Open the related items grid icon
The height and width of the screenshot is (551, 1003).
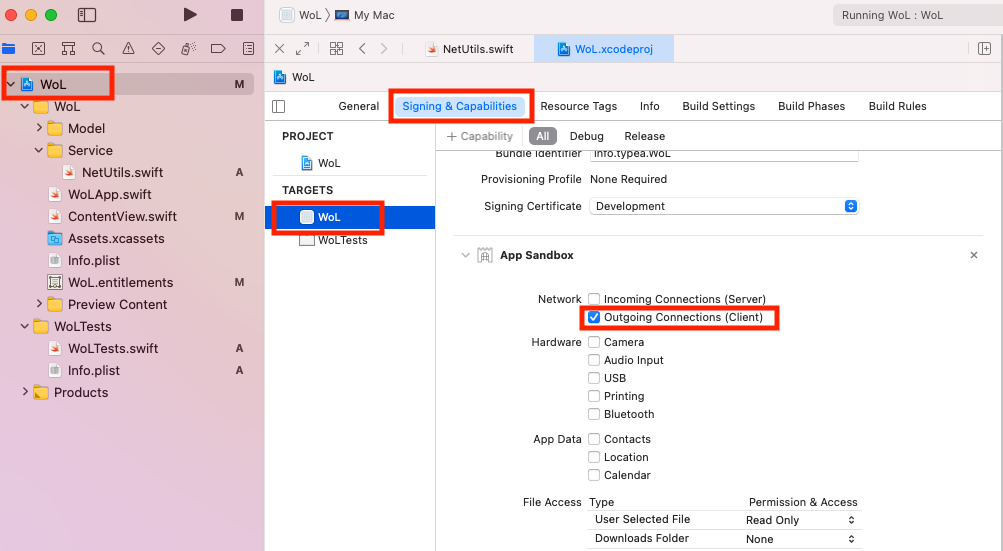(x=336, y=49)
